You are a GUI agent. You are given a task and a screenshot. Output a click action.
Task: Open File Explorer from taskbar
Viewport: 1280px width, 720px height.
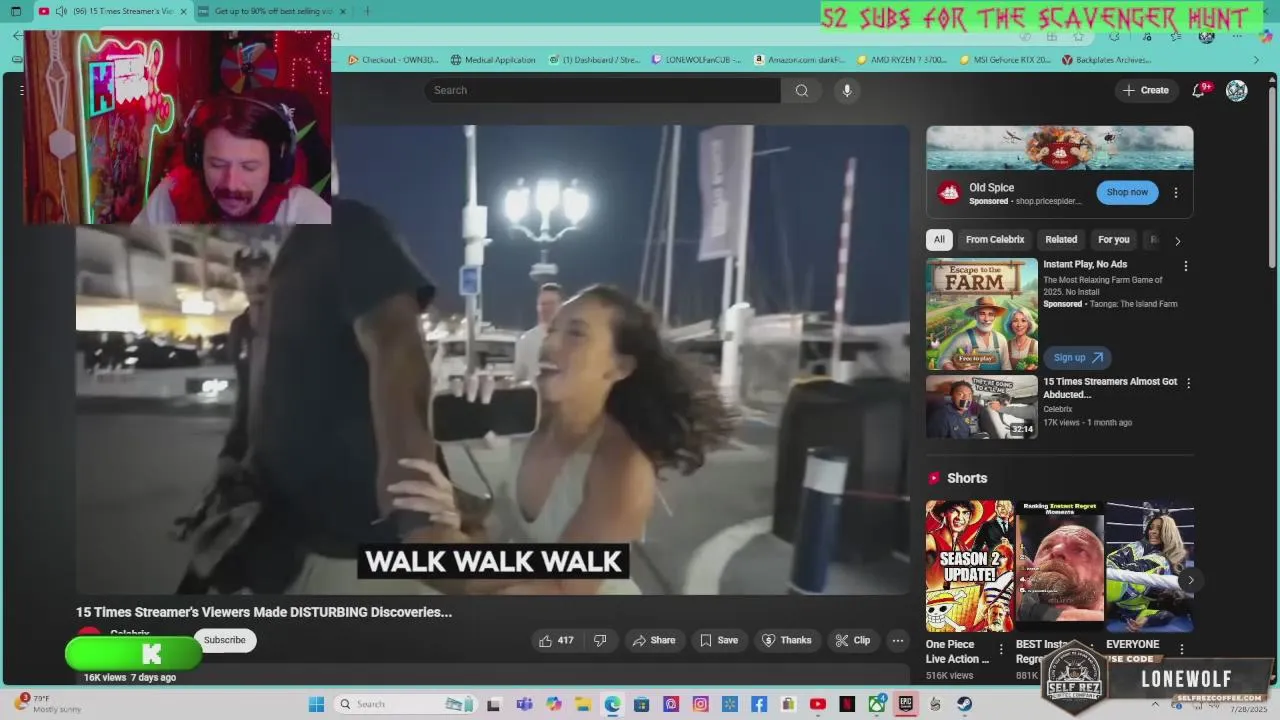click(x=583, y=704)
